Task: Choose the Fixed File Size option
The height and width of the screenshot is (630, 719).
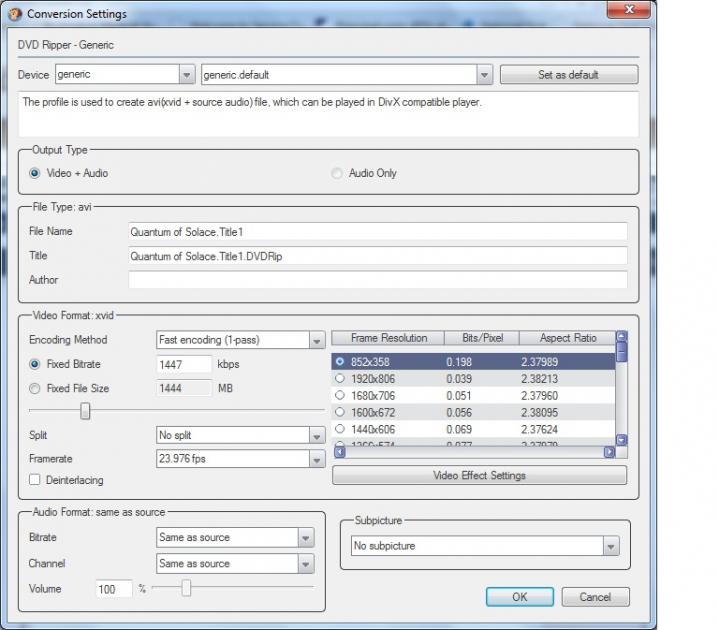Action: pyautogui.click(x=36, y=388)
